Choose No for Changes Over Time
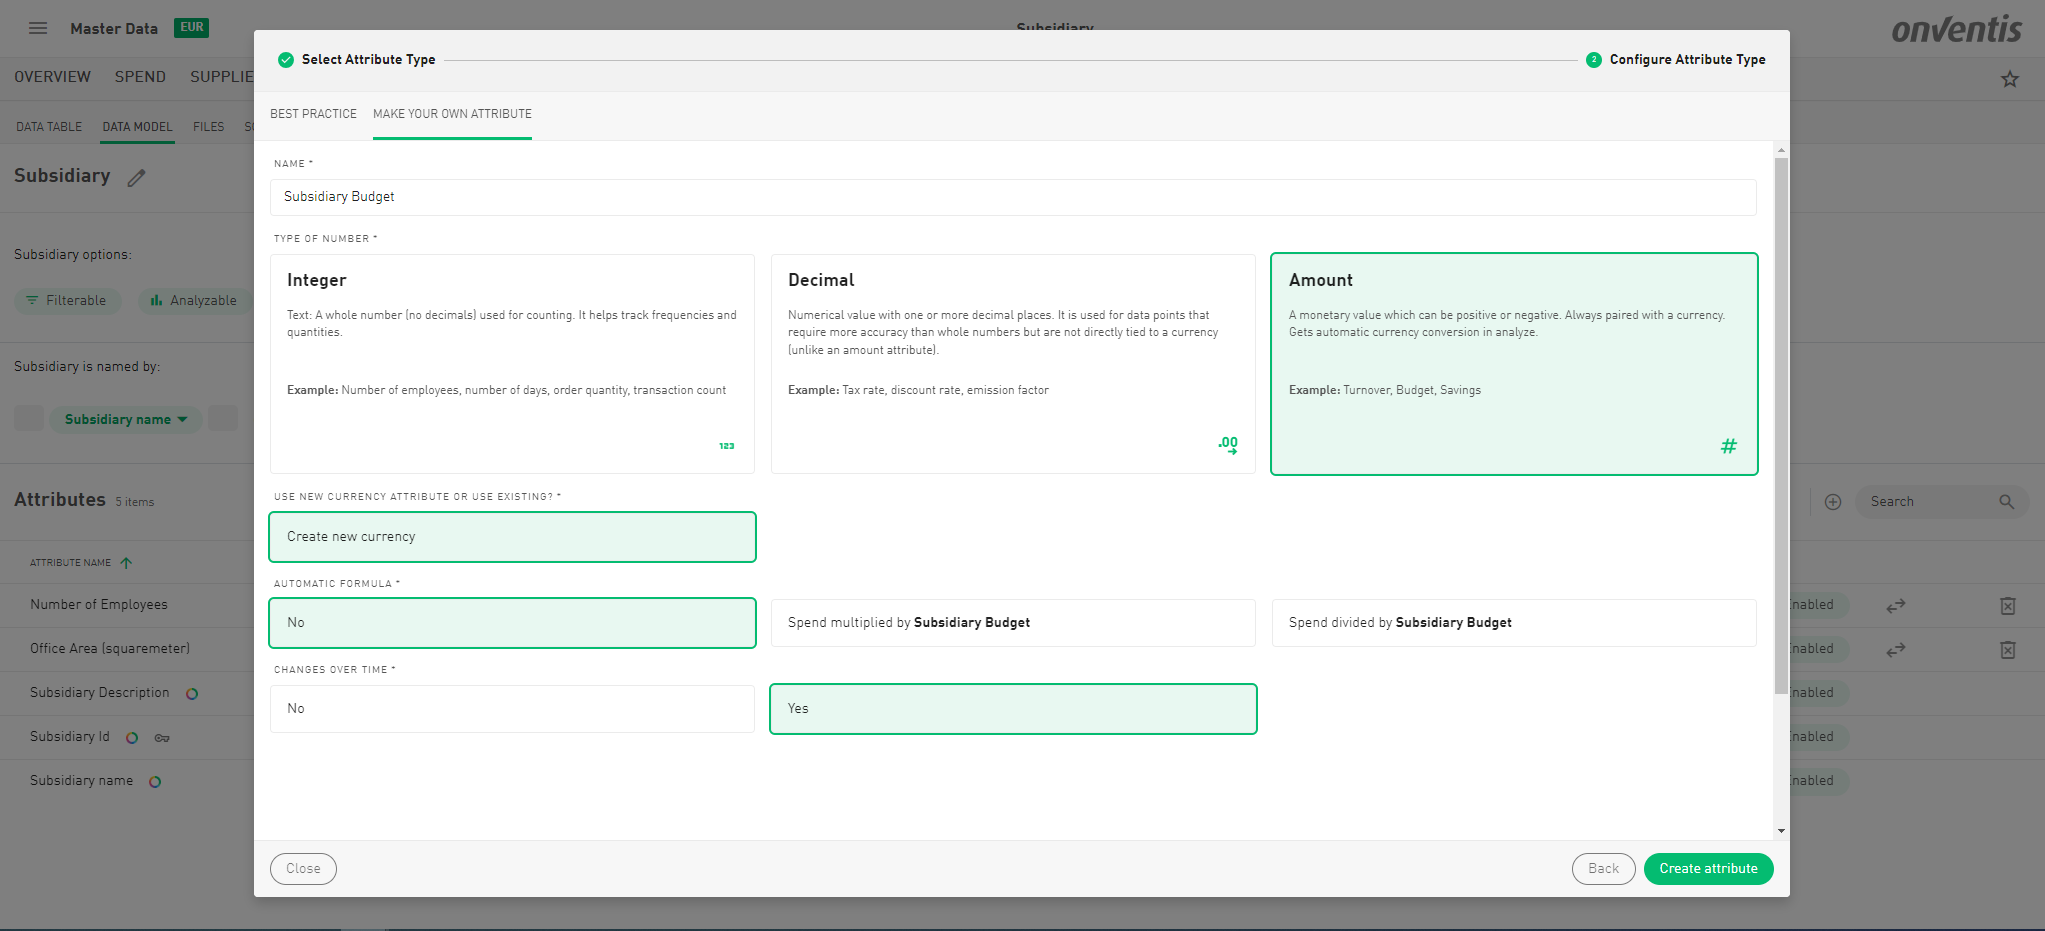 click(512, 709)
